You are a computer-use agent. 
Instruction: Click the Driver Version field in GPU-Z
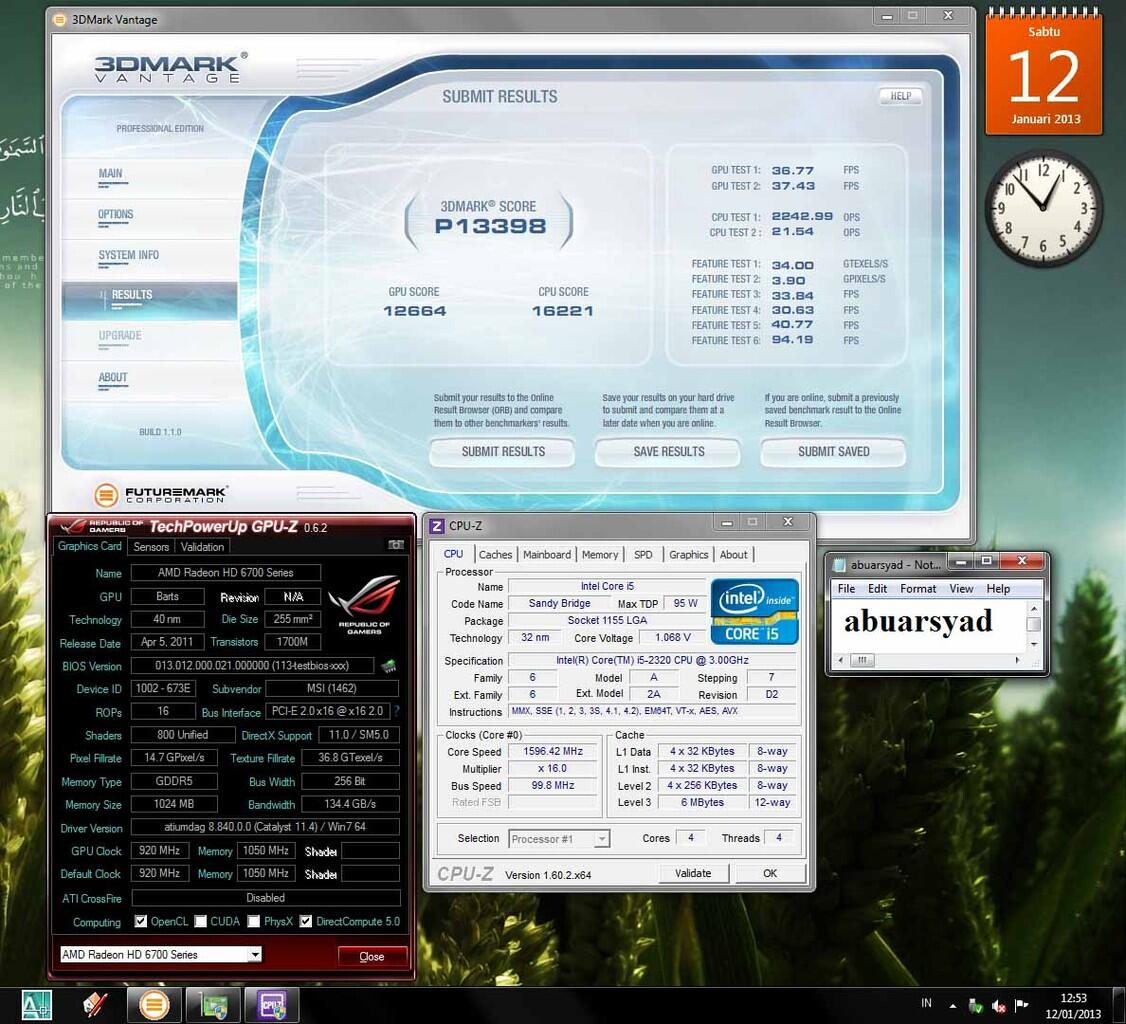point(265,827)
